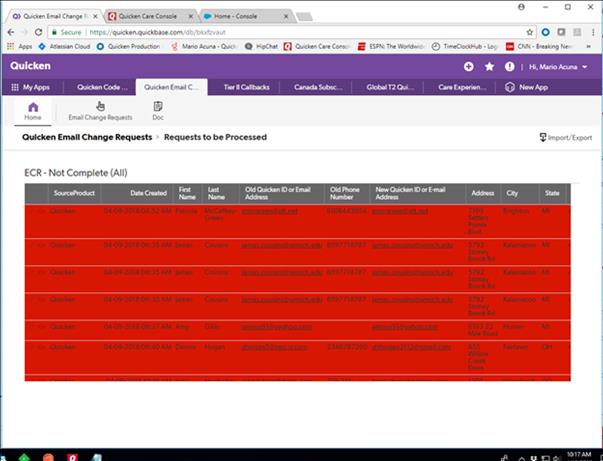Click the plus create icon in header

469,66
